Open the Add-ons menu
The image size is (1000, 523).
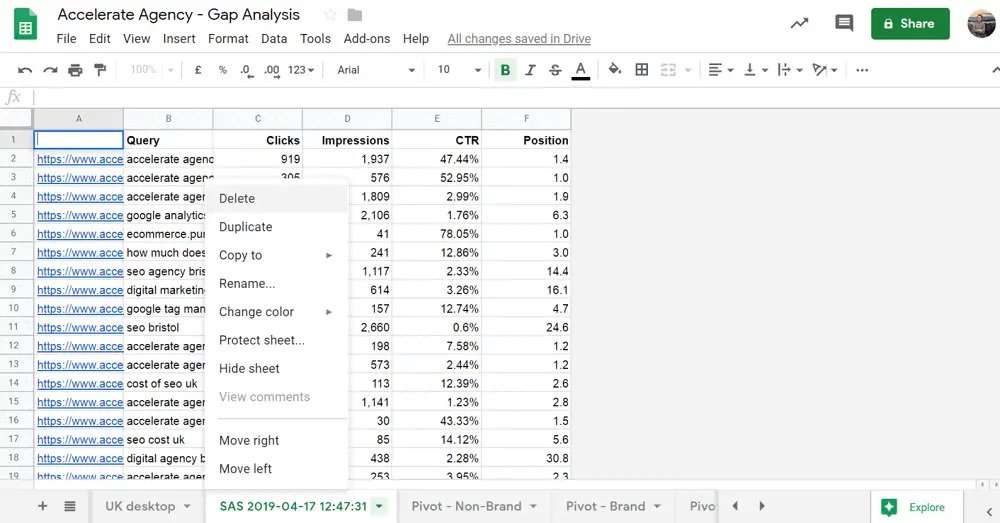367,39
